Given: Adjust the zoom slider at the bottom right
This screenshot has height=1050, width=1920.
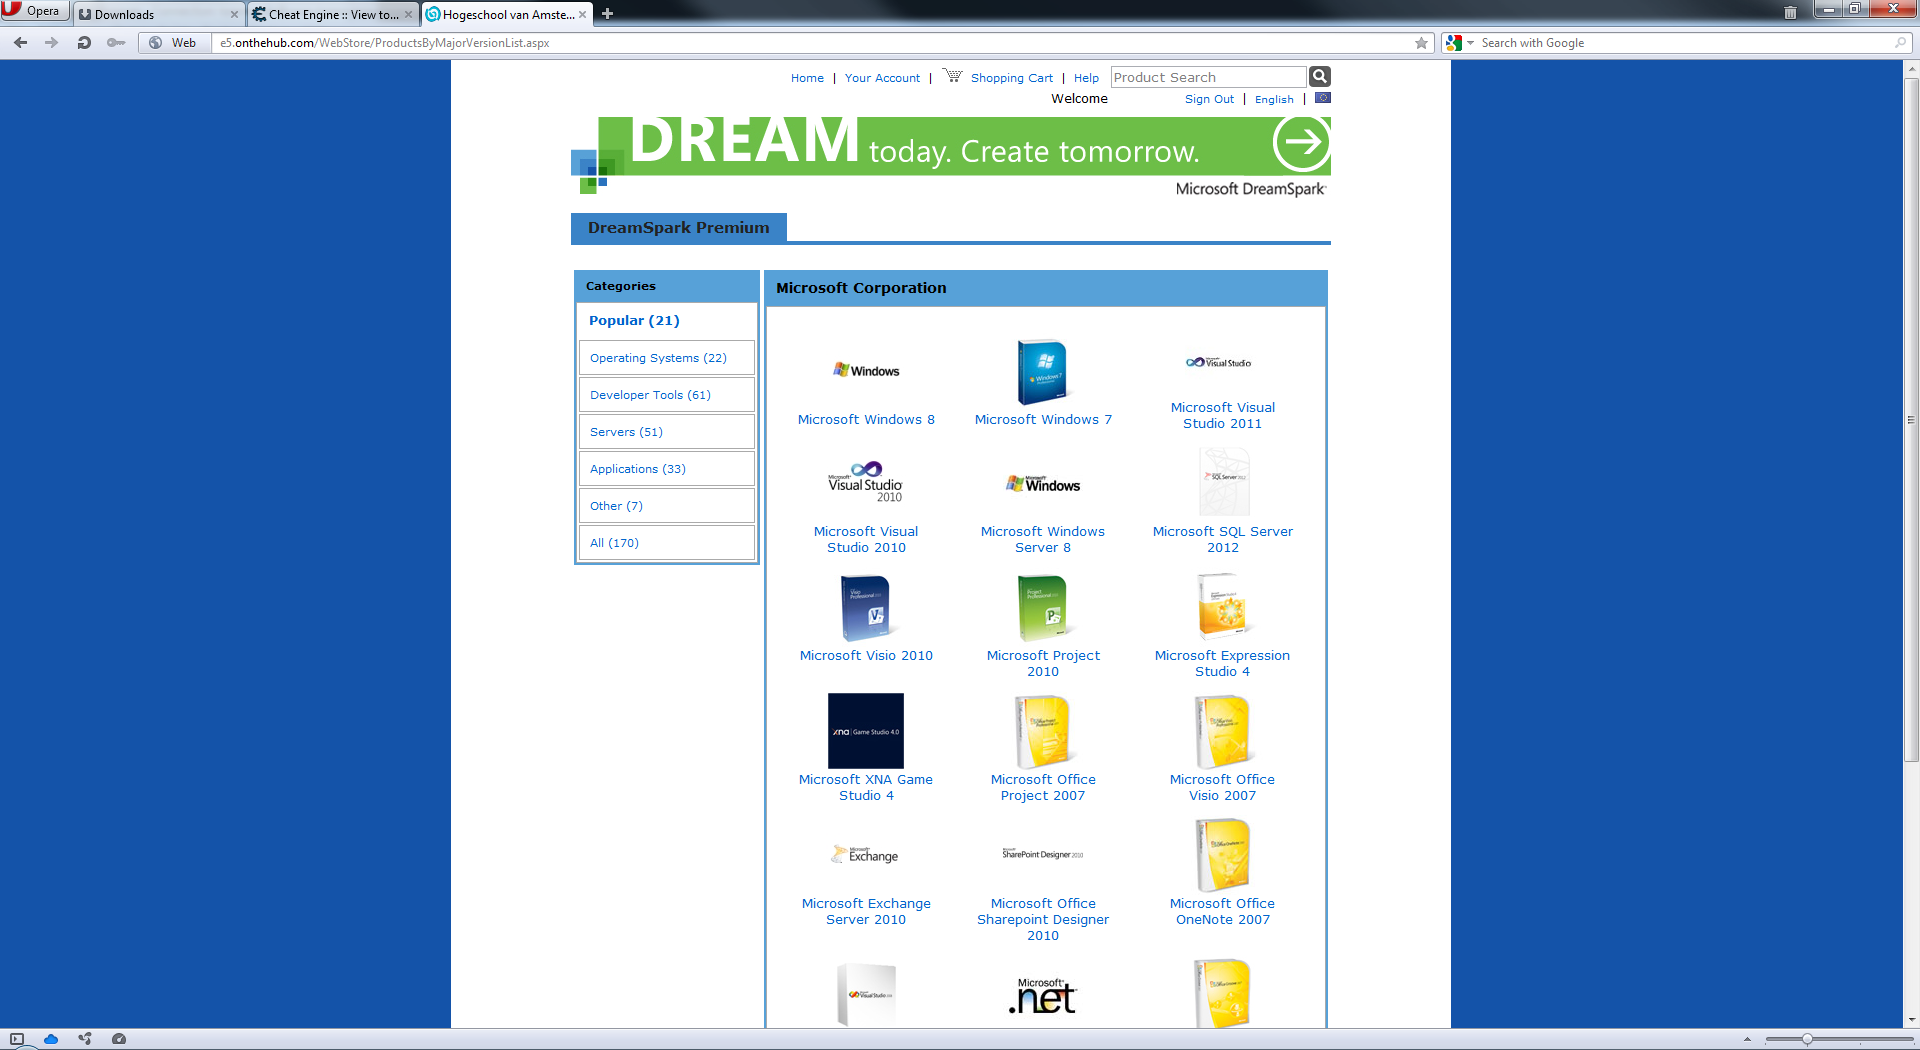Looking at the screenshot, I should coord(1805,1038).
